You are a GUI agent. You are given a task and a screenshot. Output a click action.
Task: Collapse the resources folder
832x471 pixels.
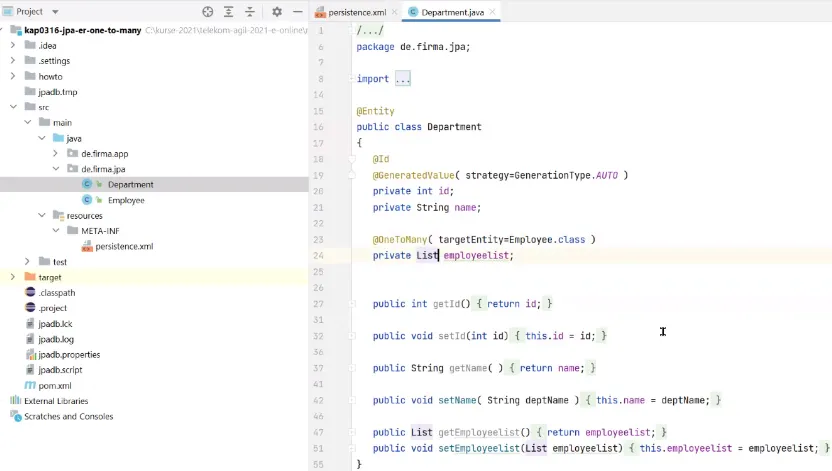pyautogui.click(x=42, y=215)
